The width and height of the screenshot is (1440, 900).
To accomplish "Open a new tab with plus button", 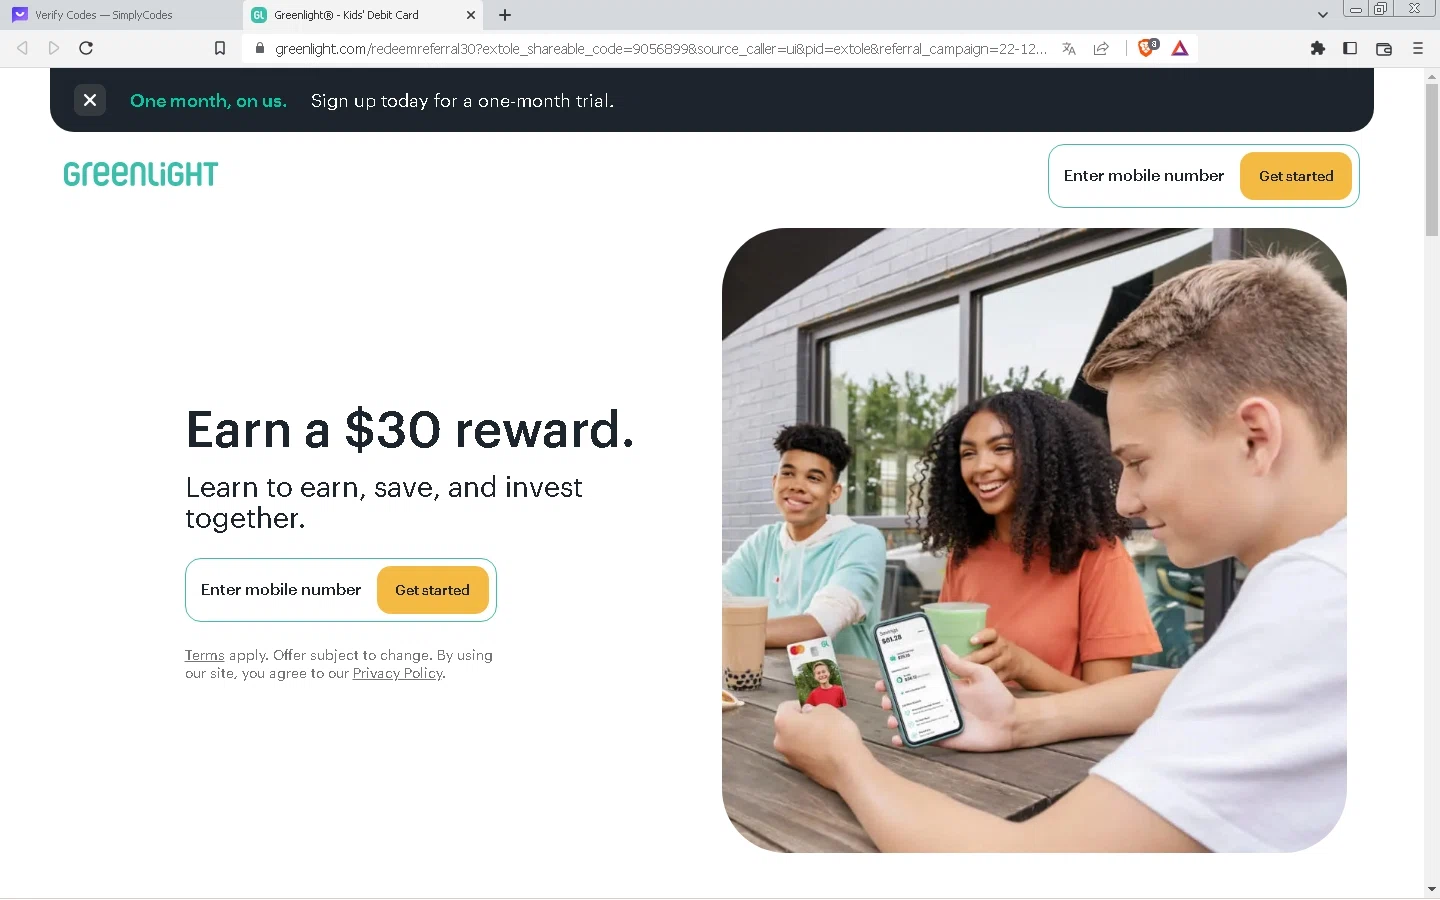I will pyautogui.click(x=505, y=15).
